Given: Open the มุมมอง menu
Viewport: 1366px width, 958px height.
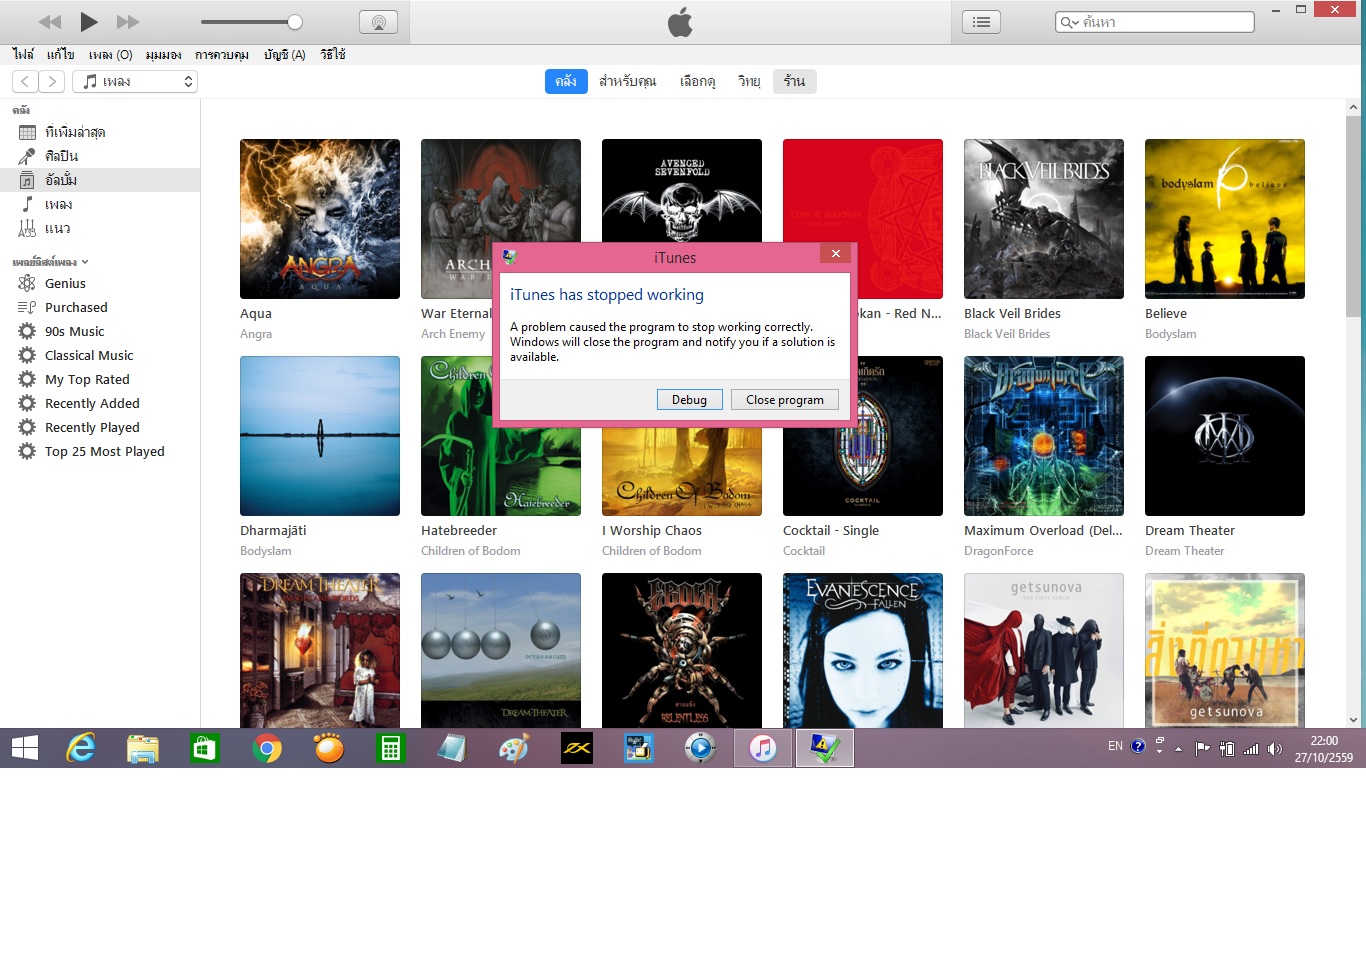Looking at the screenshot, I should pos(163,55).
